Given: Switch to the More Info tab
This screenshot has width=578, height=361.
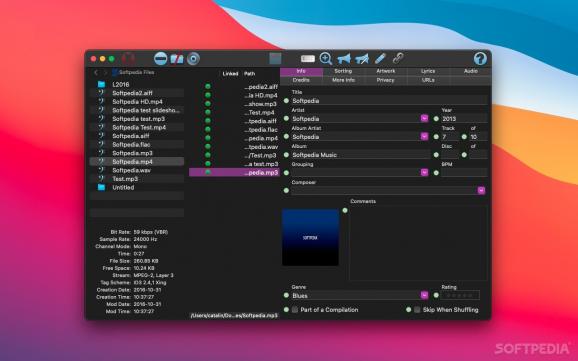Looking at the screenshot, I should (x=344, y=80).
